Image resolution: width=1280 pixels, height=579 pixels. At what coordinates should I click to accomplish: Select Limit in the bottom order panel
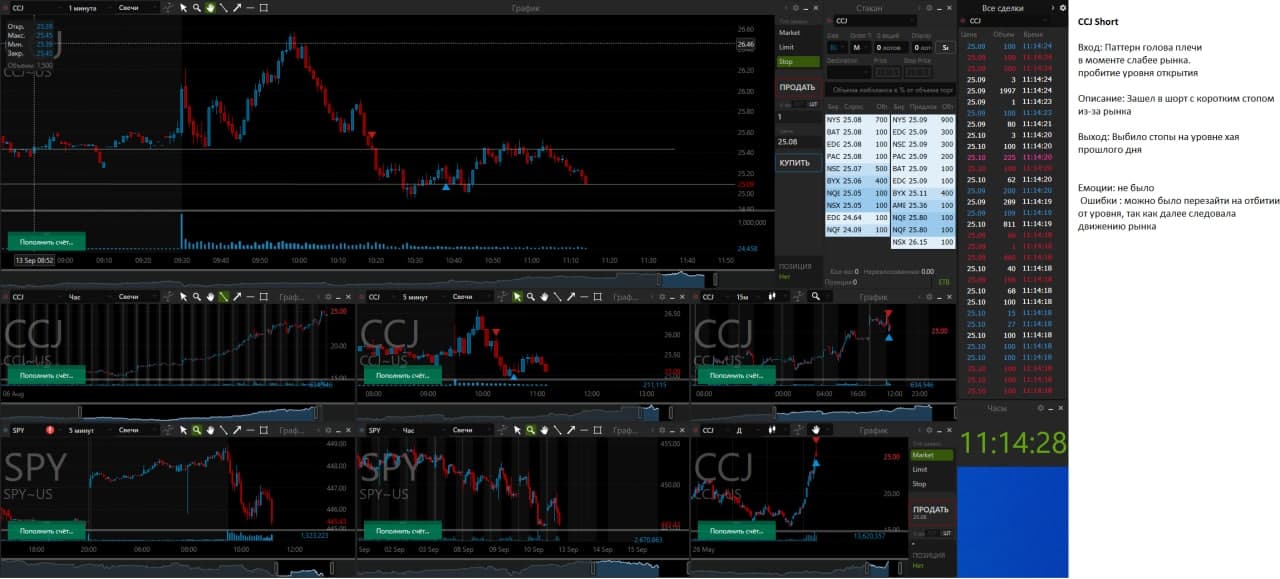[931, 469]
